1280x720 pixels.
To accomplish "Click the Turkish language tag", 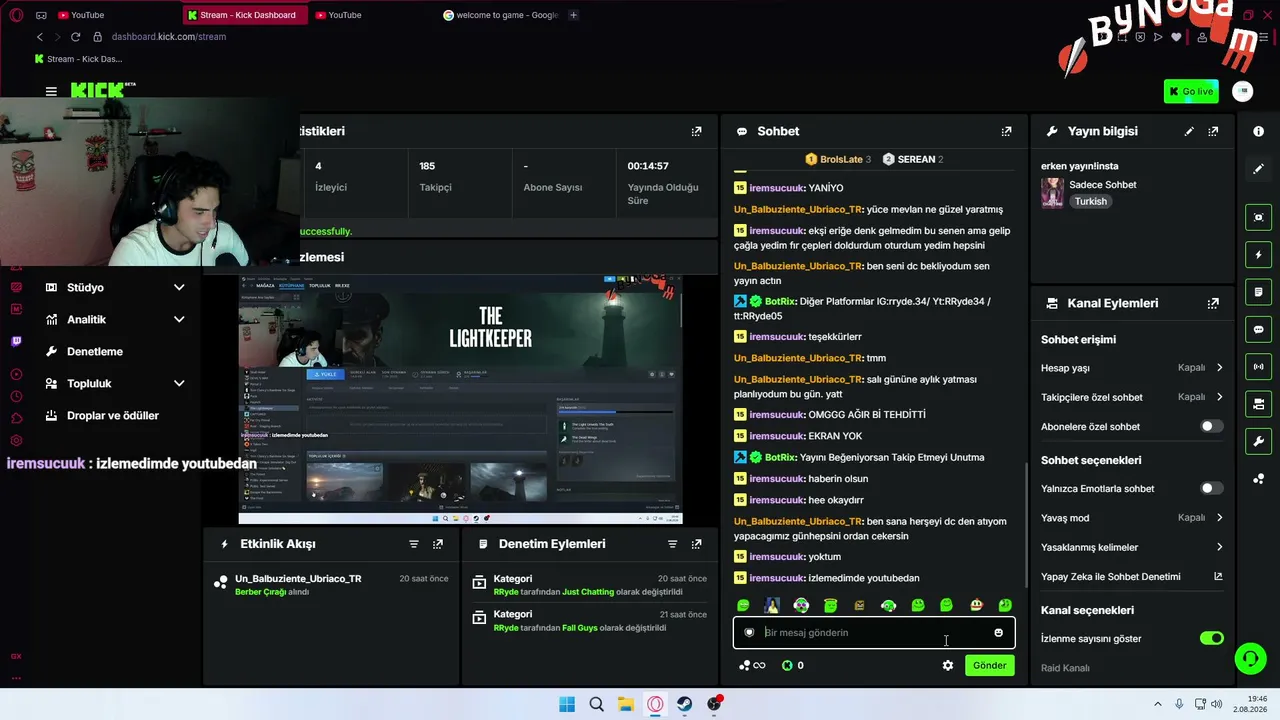I will [x=1091, y=201].
